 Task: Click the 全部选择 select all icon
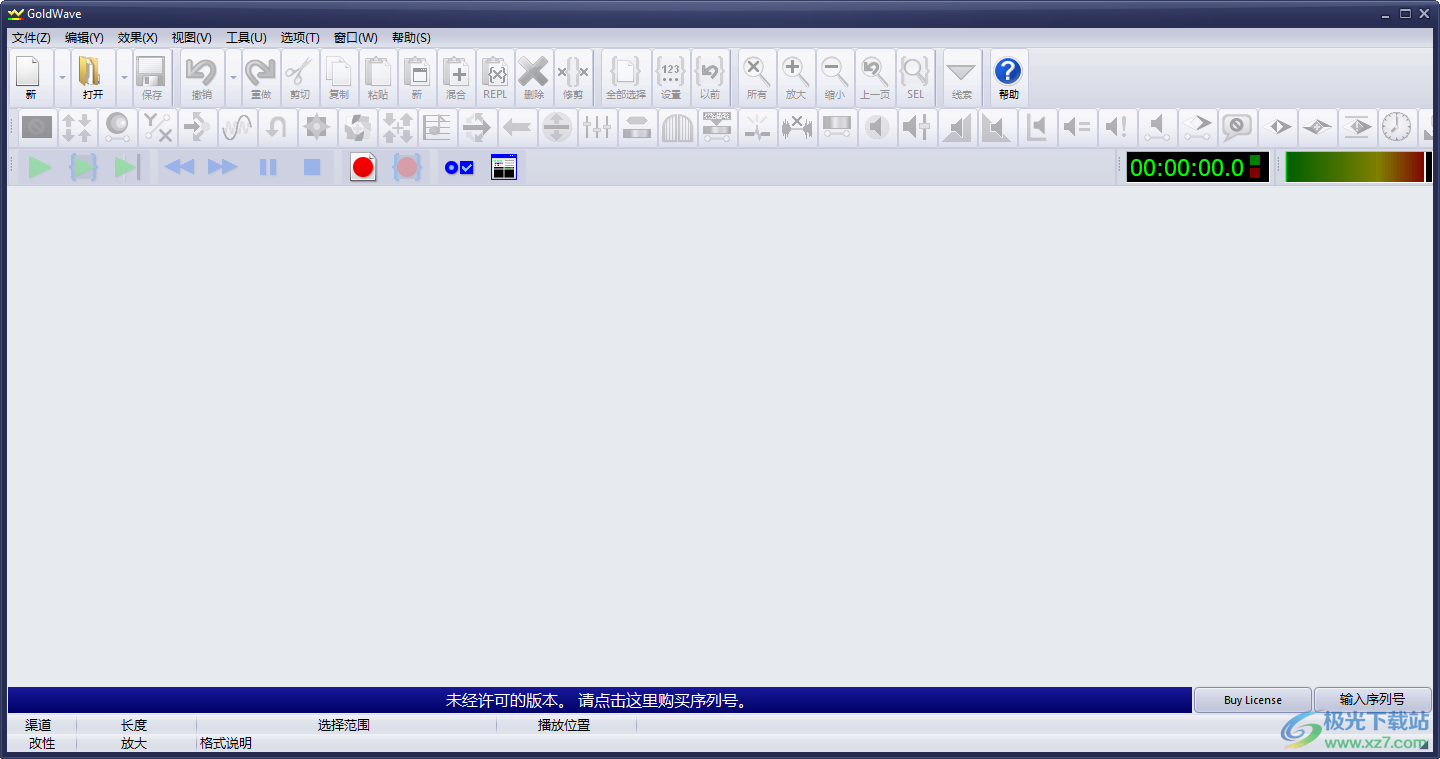point(626,78)
